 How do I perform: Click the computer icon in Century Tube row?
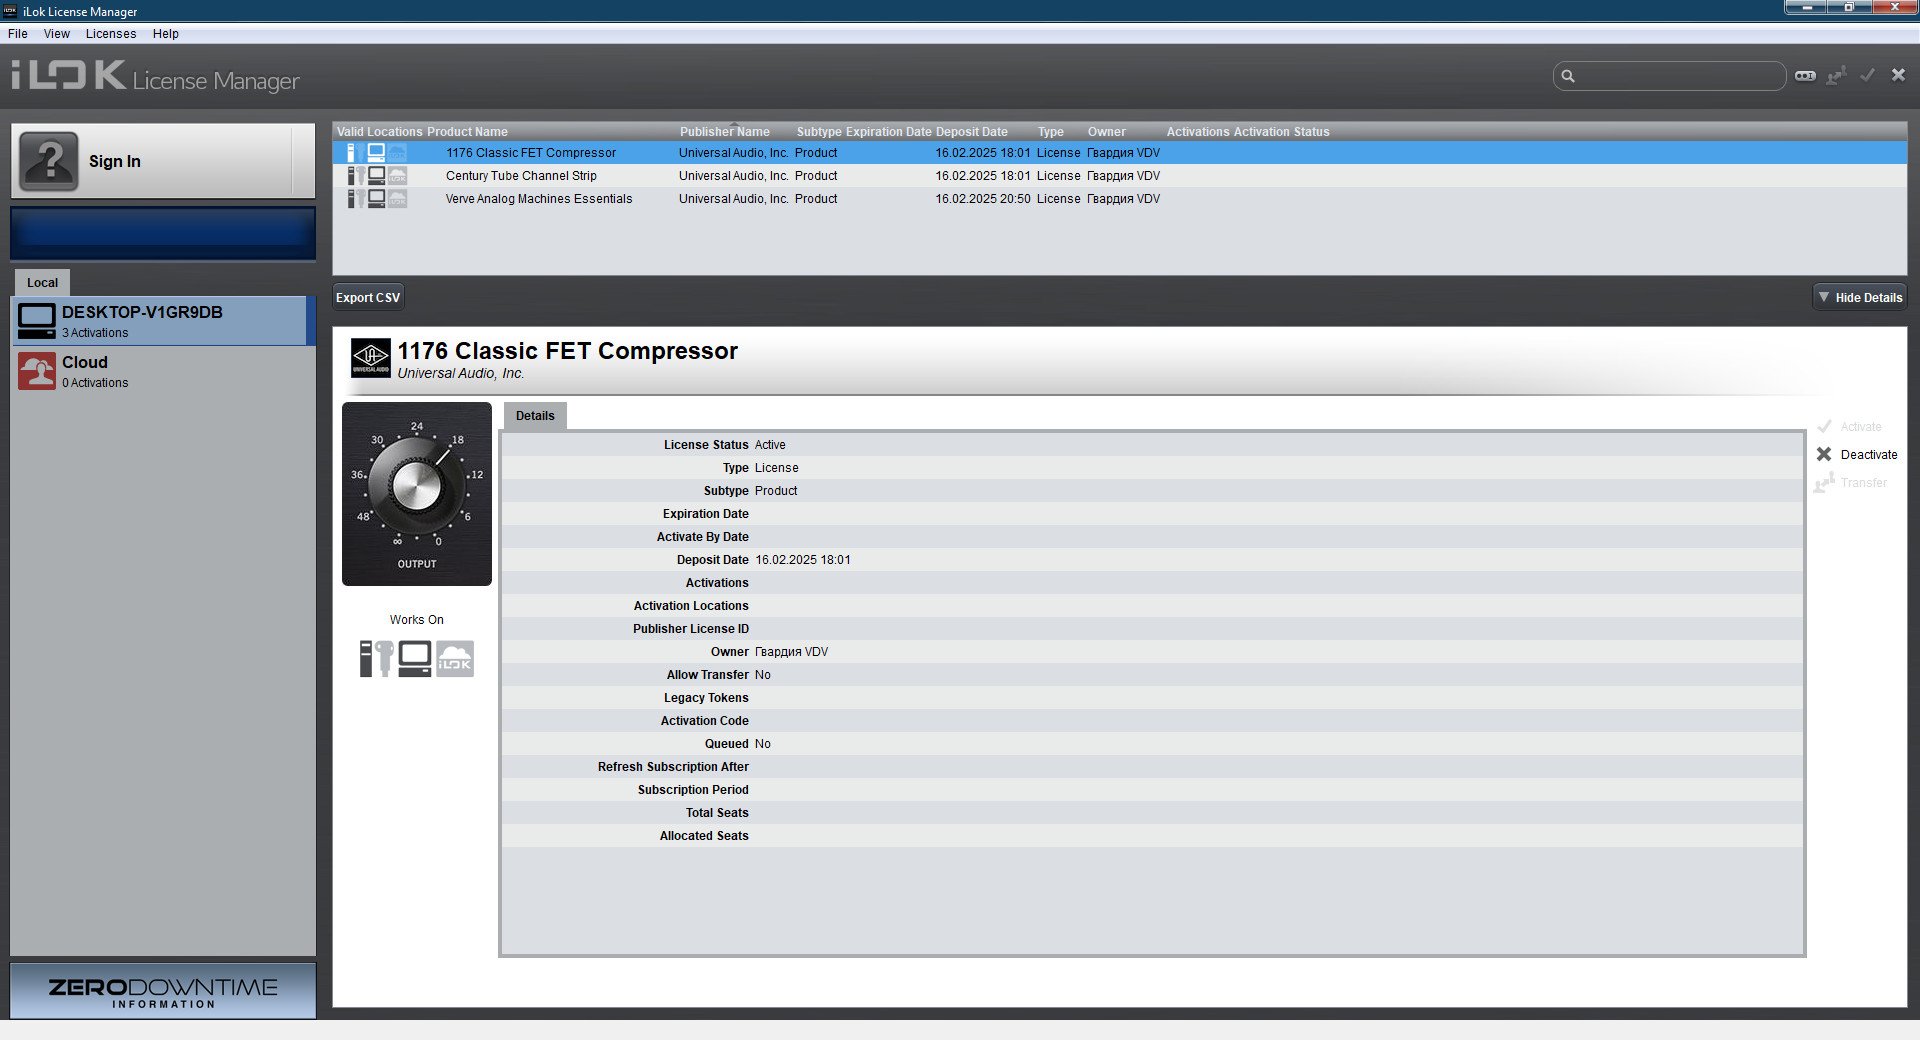(x=376, y=176)
